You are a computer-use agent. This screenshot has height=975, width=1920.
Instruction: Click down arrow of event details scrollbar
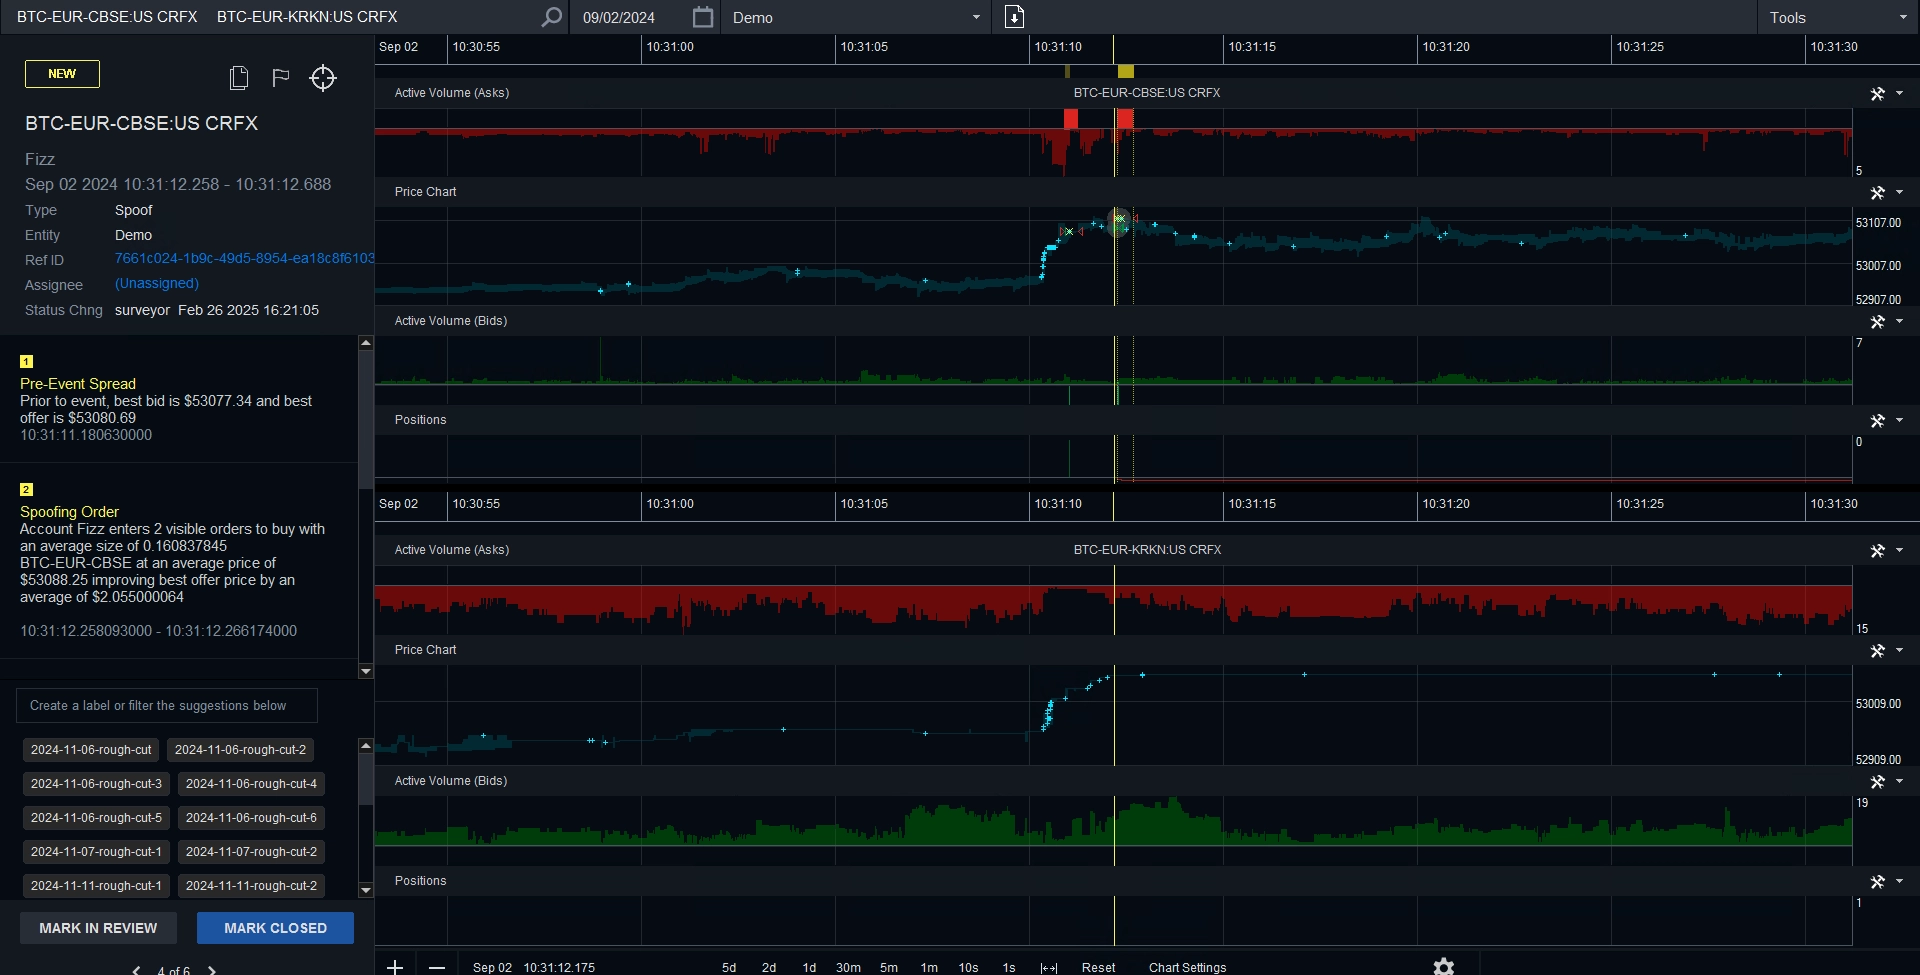point(365,671)
